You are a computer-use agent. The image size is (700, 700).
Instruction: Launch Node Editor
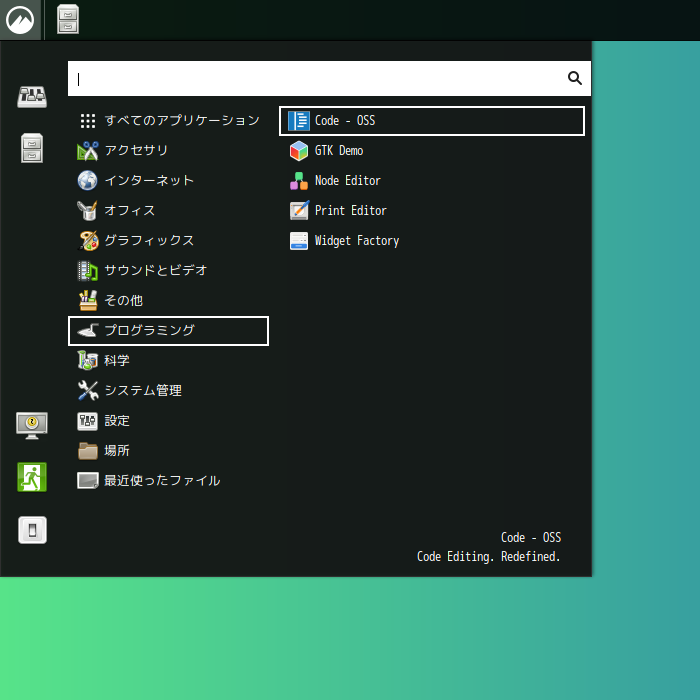click(x=432, y=181)
